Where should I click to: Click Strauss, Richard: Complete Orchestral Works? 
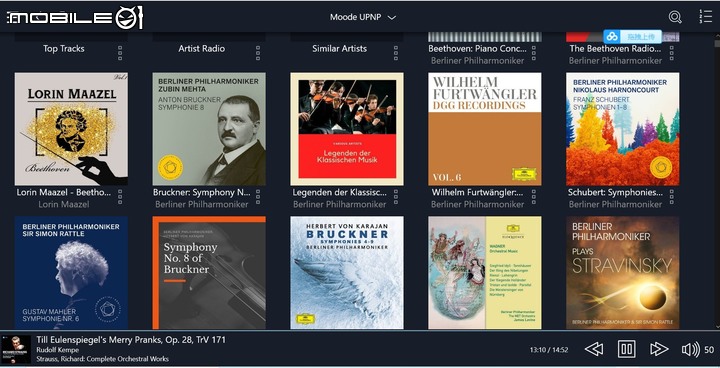pos(102,359)
